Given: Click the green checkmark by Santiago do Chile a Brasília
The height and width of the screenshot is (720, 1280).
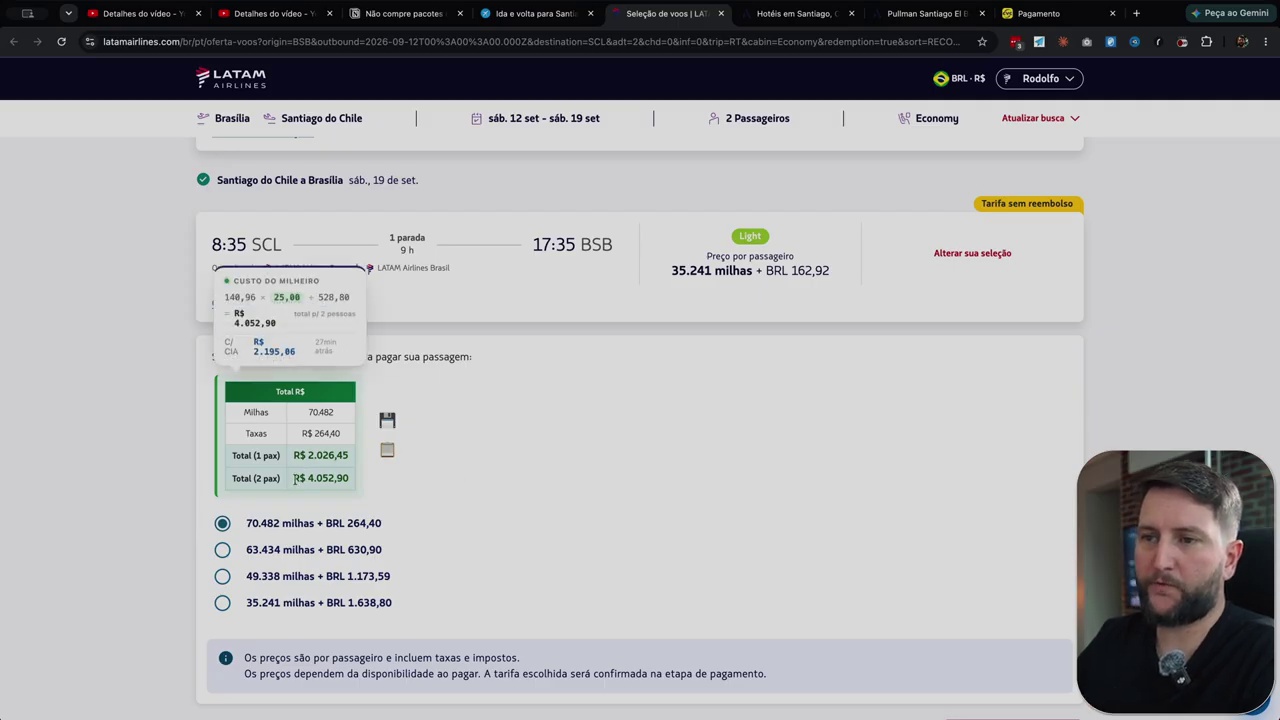Looking at the screenshot, I should (203, 180).
